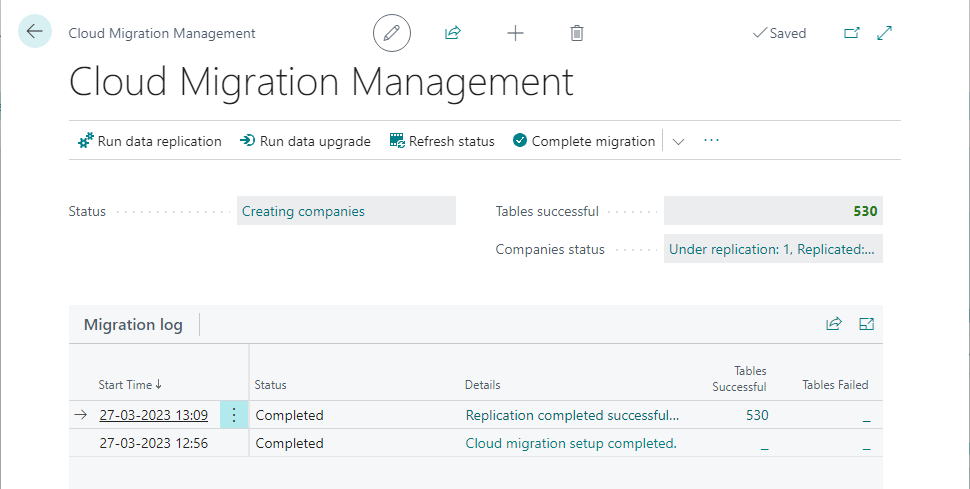The width and height of the screenshot is (970, 489).
Task: Run data upgrade action
Action: (305, 141)
